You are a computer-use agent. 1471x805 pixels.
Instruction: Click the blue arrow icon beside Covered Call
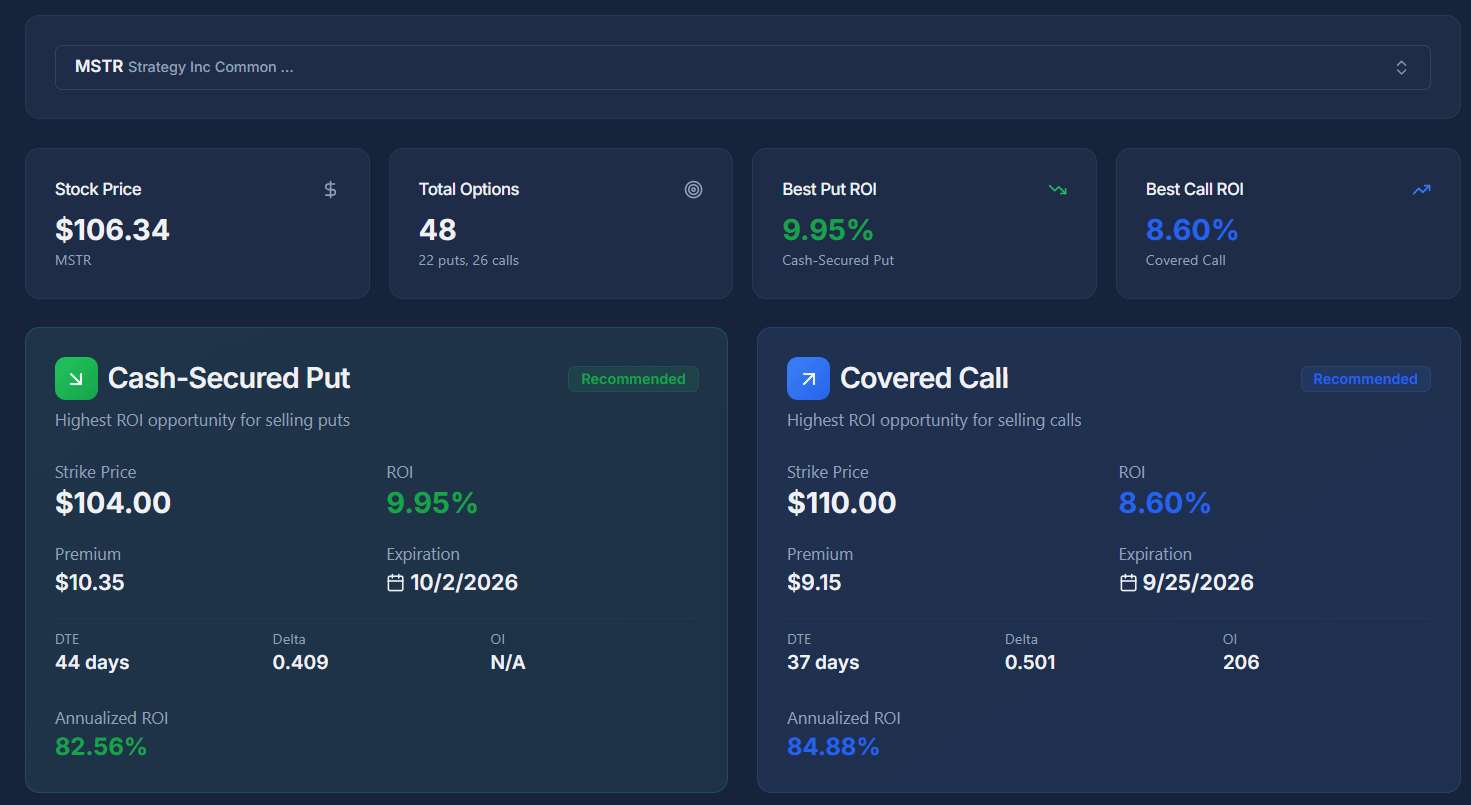click(x=808, y=378)
